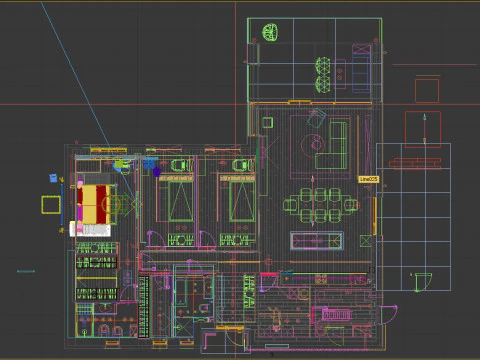Select the small orange square outside right
The width and height of the screenshot is (480, 360).
coord(427,91)
